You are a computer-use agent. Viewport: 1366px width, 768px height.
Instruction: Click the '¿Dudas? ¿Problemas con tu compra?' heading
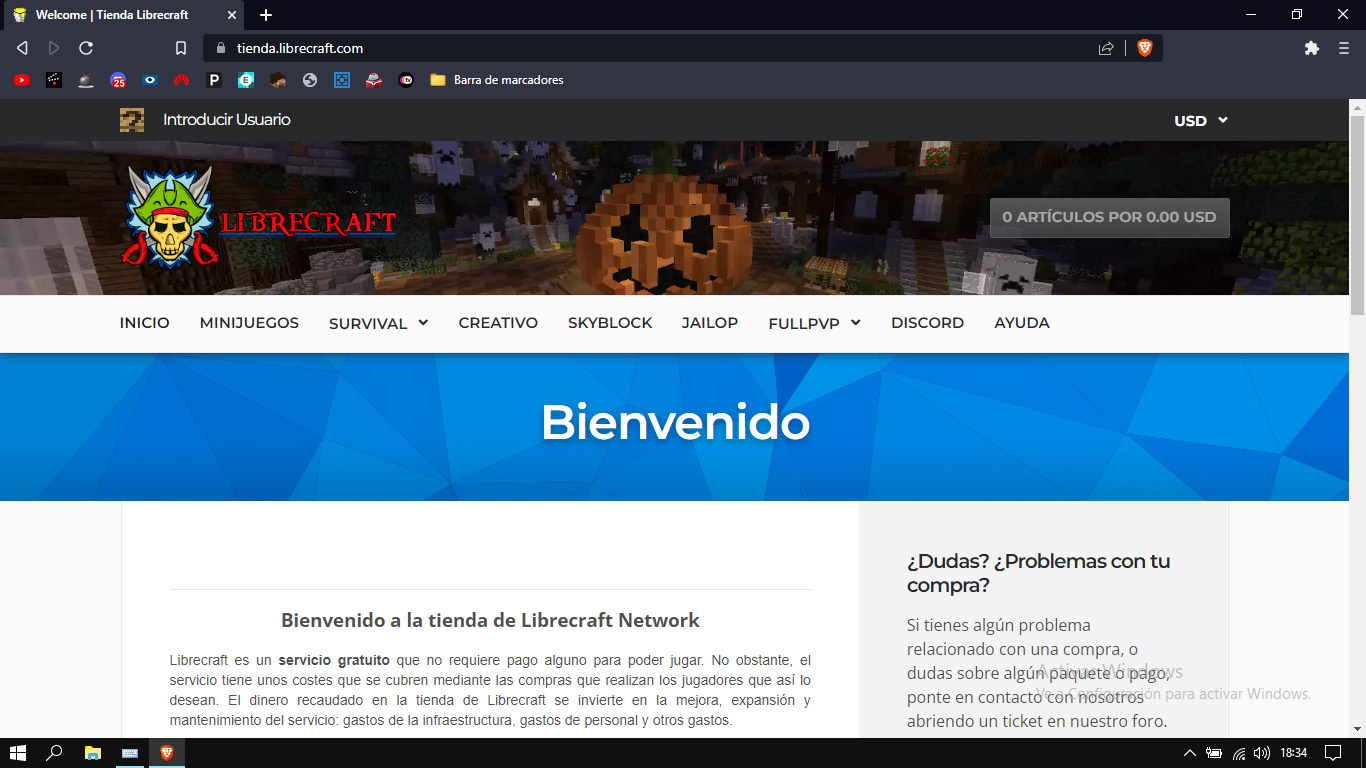coord(1038,573)
